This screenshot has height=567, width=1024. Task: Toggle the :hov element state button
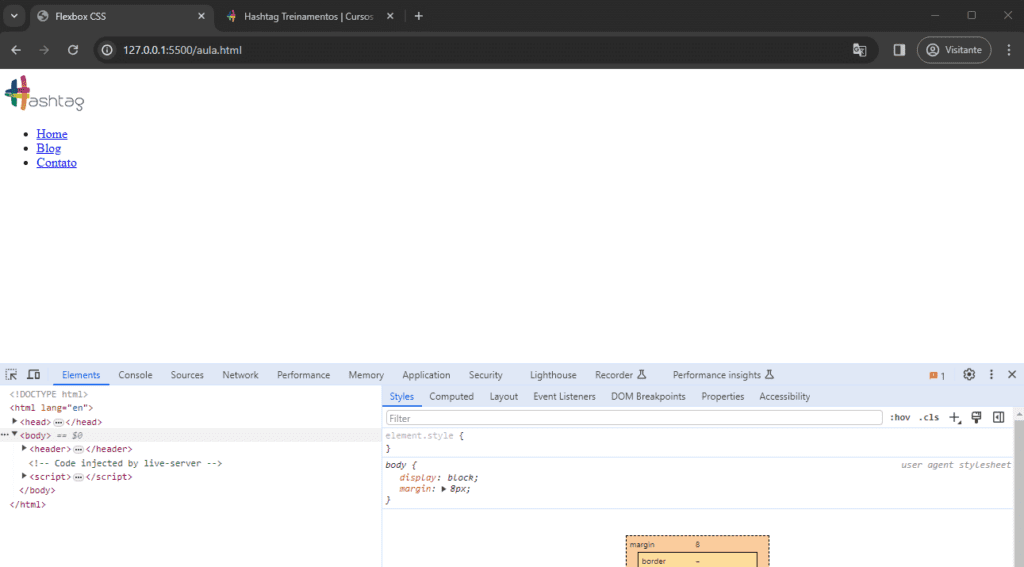[900, 417]
